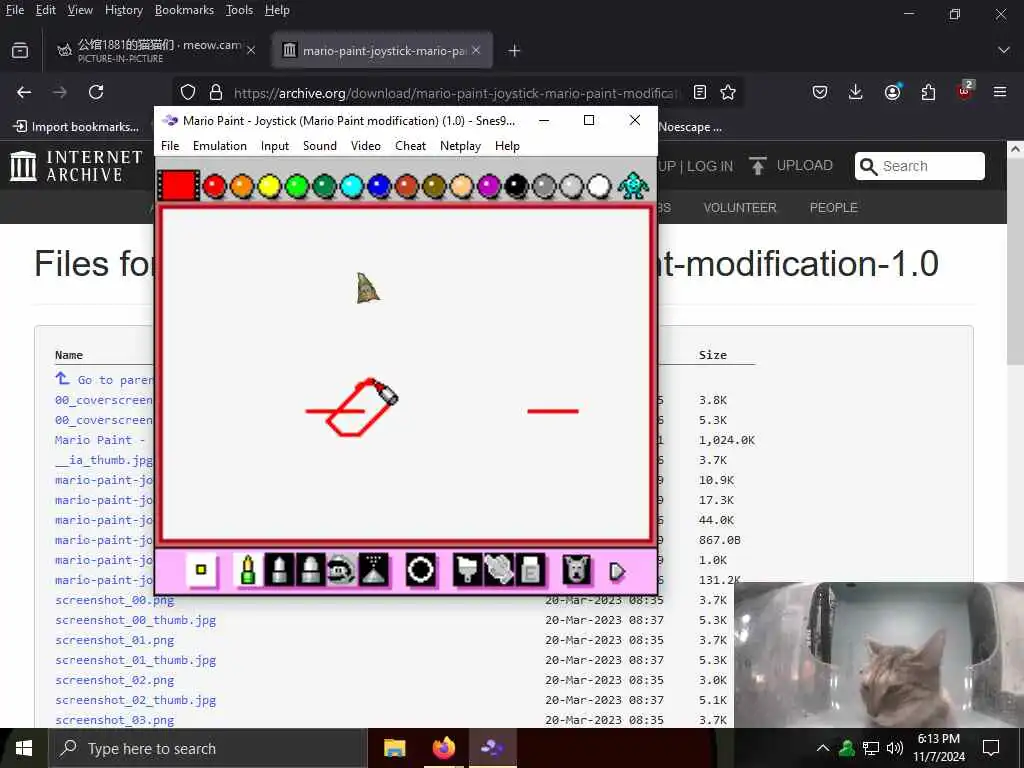Expand the list all tabs chevron

1004,50
